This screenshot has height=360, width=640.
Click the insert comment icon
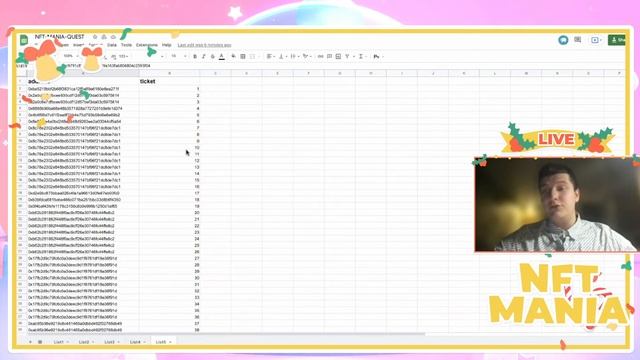pos(329,56)
